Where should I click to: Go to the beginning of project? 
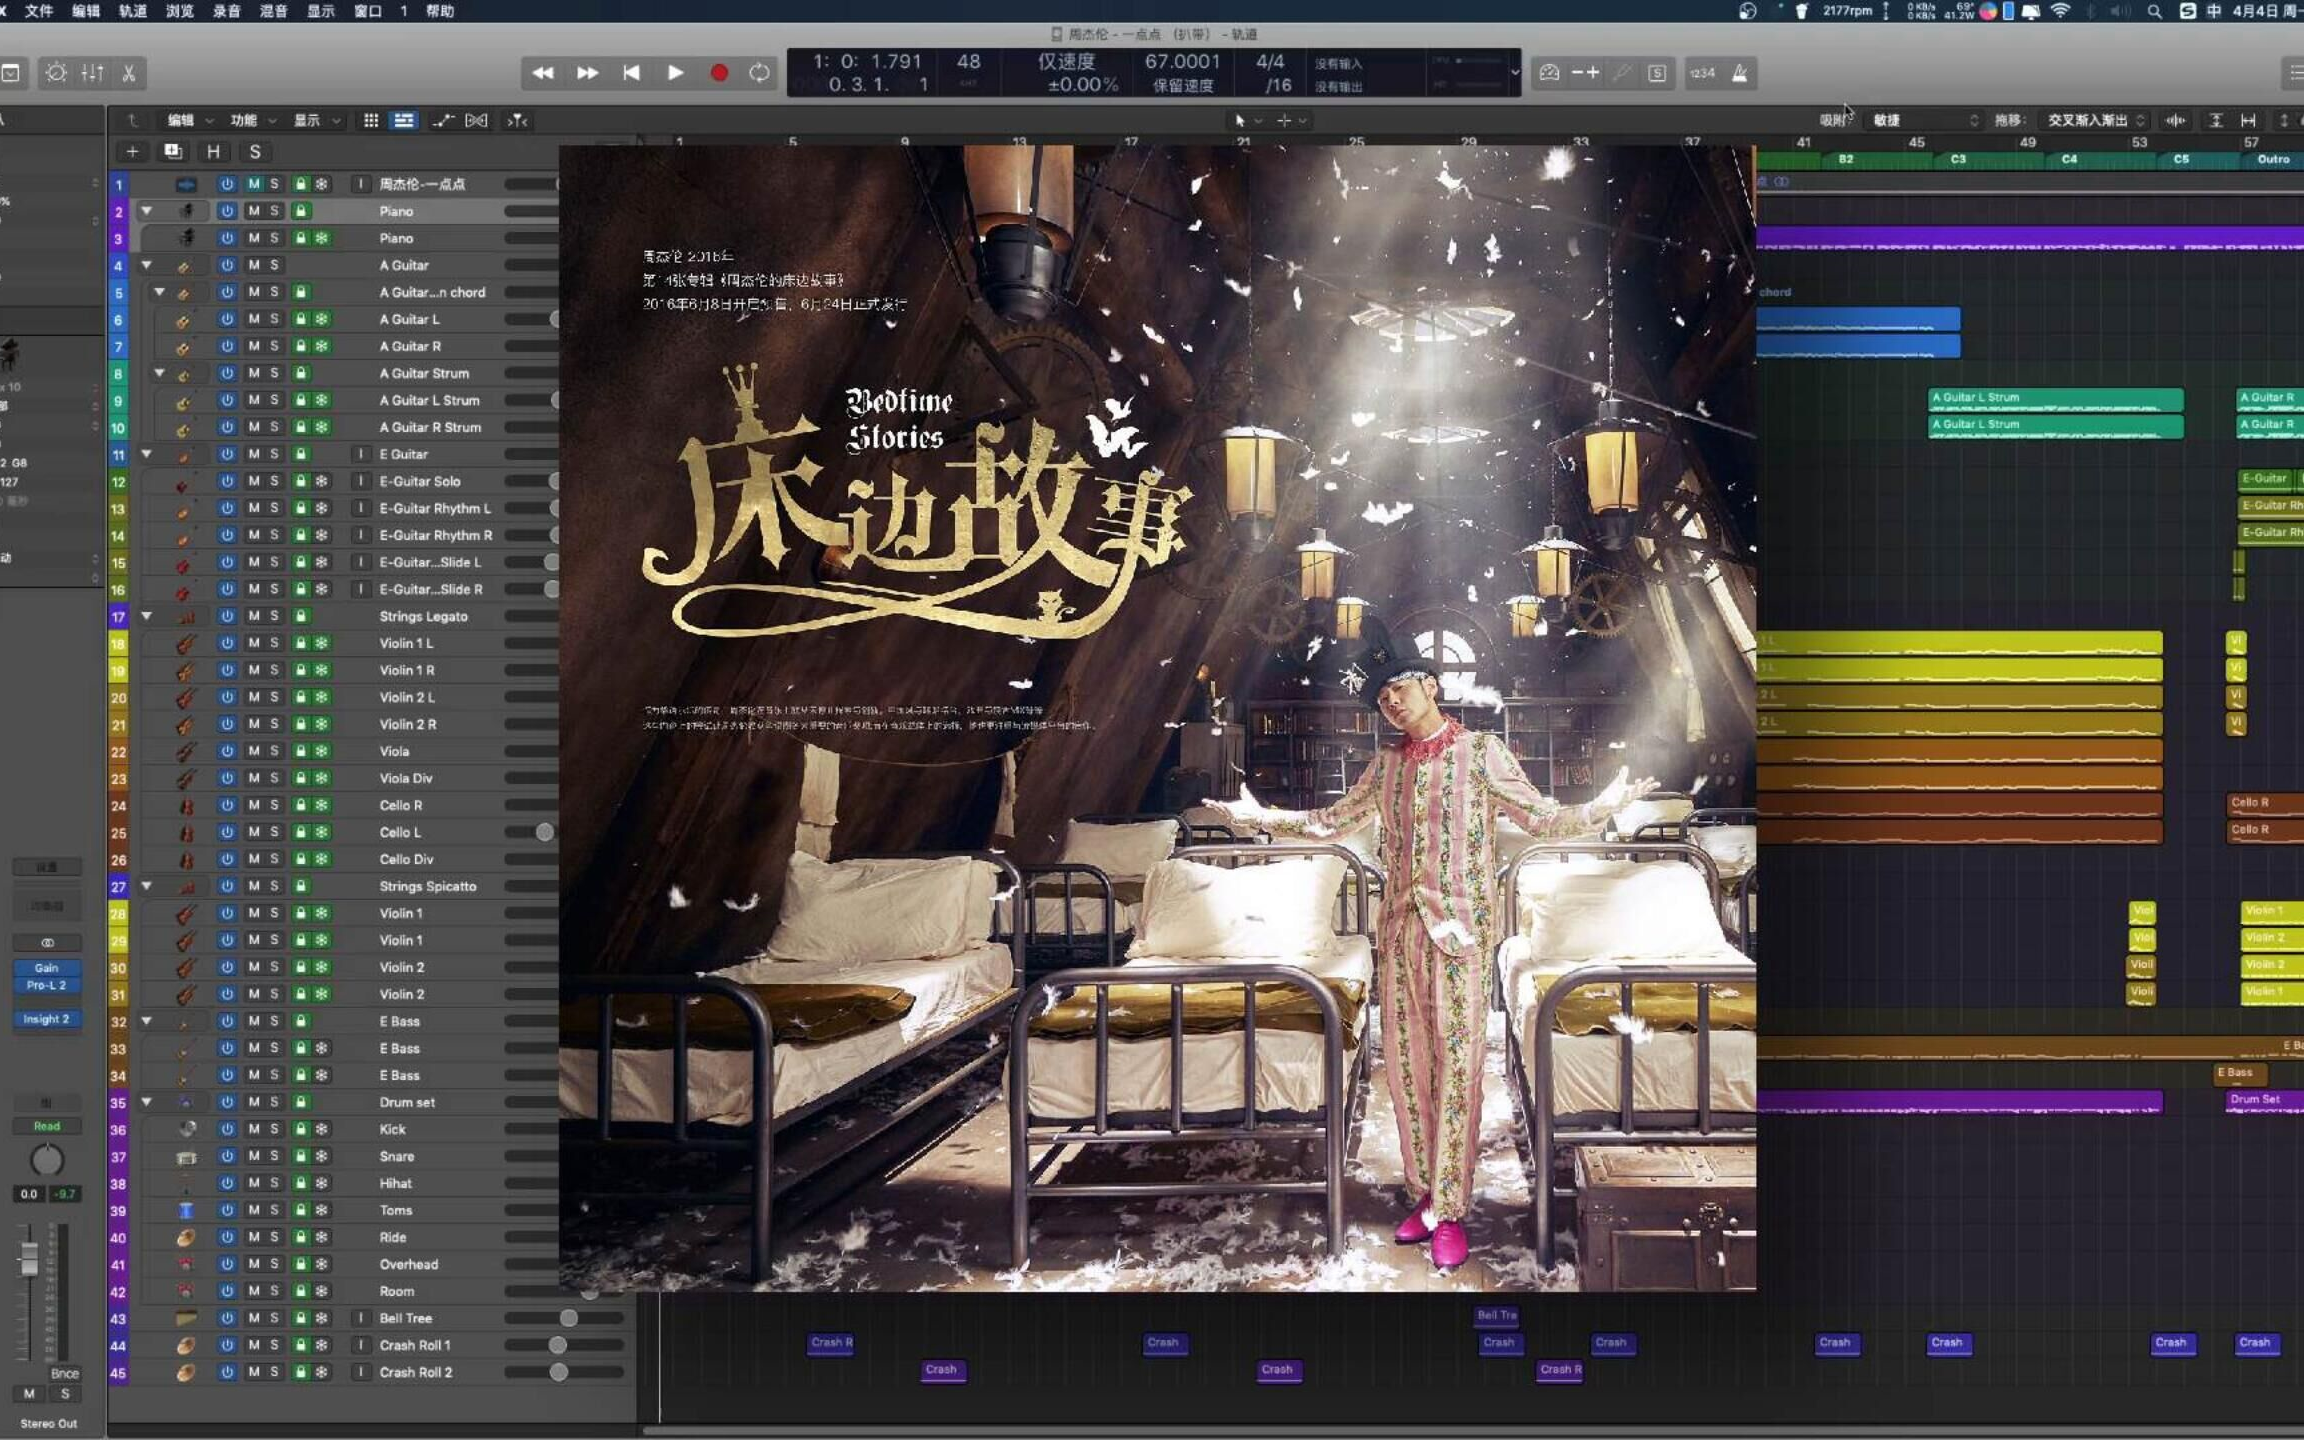coord(631,73)
